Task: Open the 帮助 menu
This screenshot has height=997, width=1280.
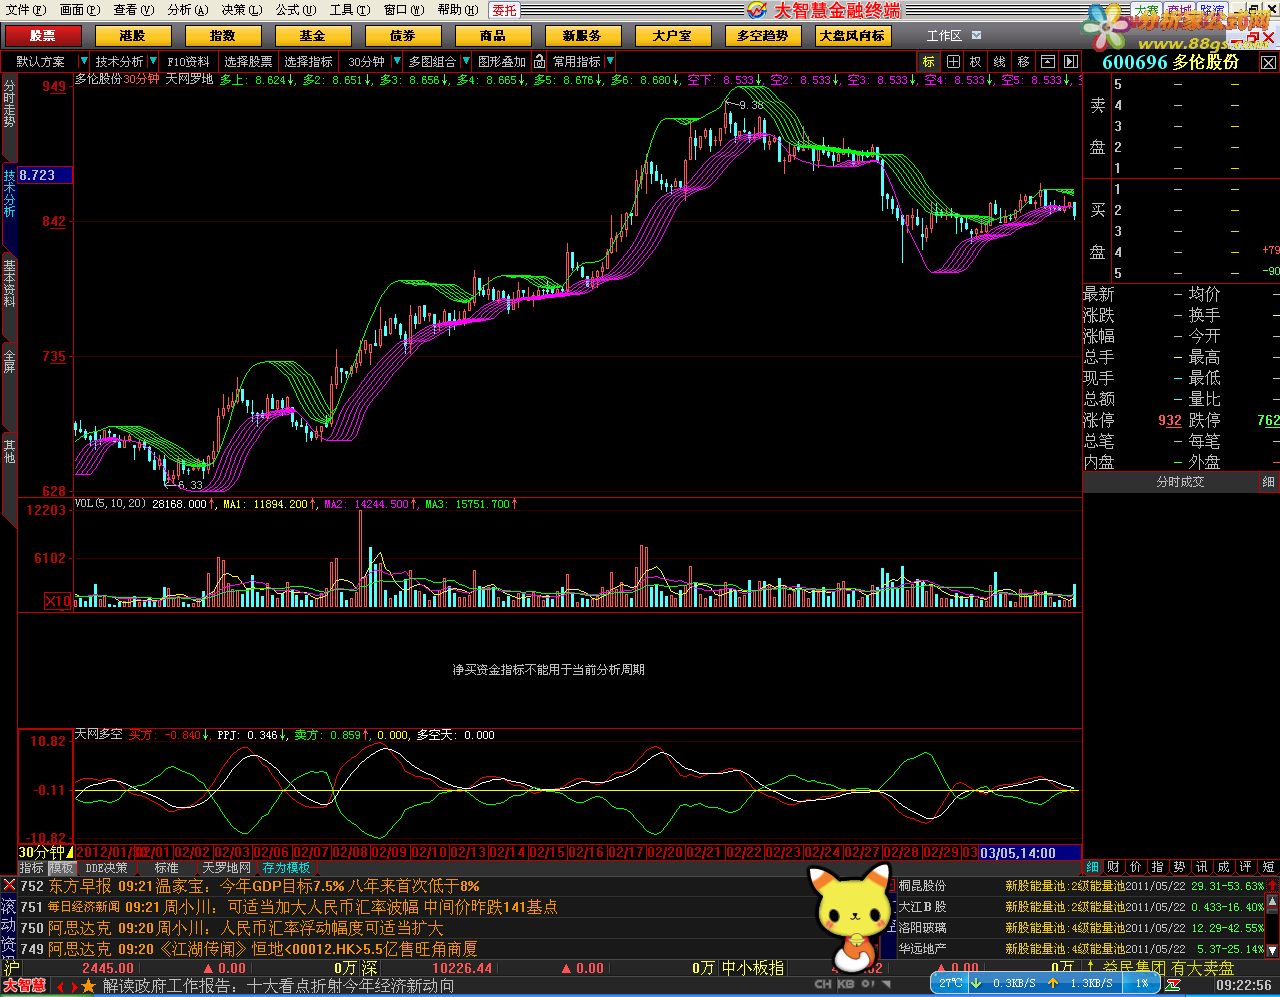Action: click(x=457, y=10)
